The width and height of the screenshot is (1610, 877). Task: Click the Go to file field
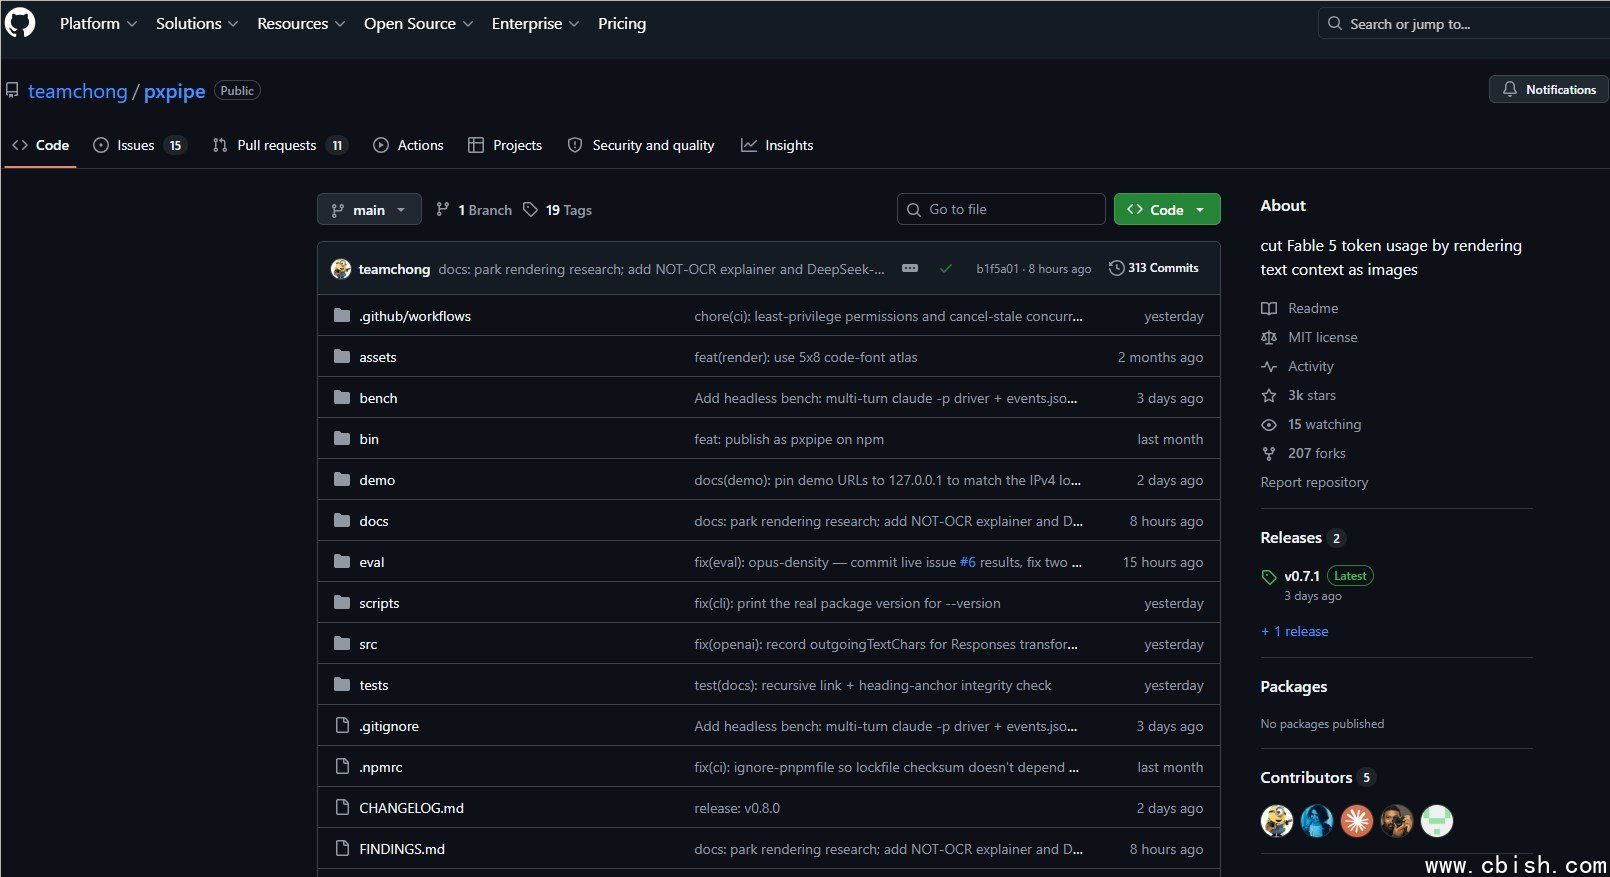coord(1001,209)
